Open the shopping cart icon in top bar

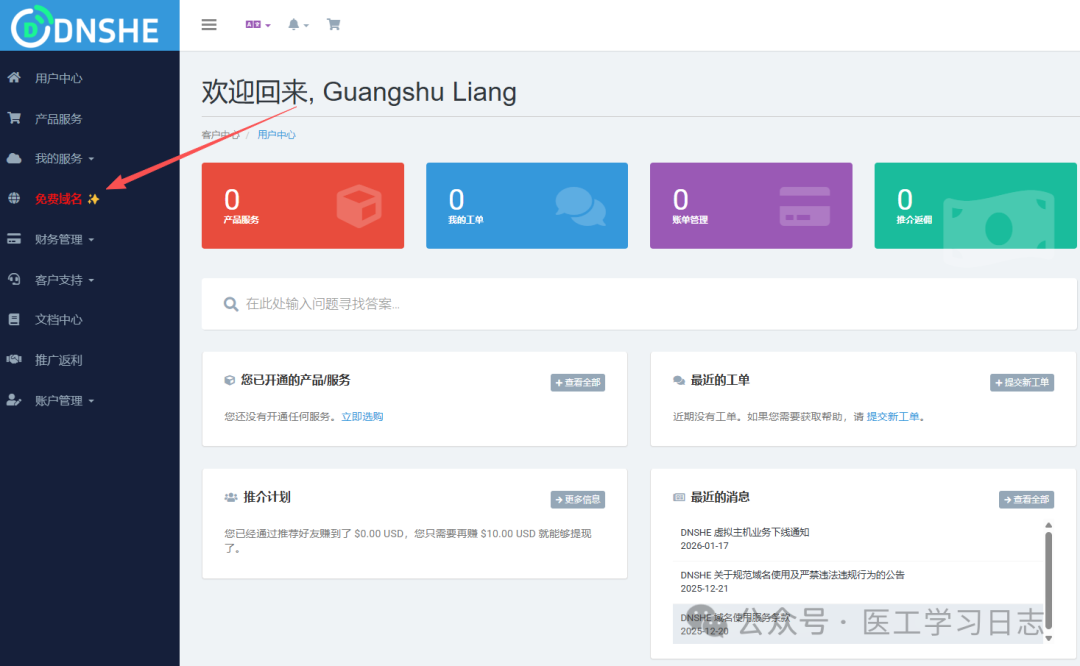pyautogui.click(x=334, y=25)
